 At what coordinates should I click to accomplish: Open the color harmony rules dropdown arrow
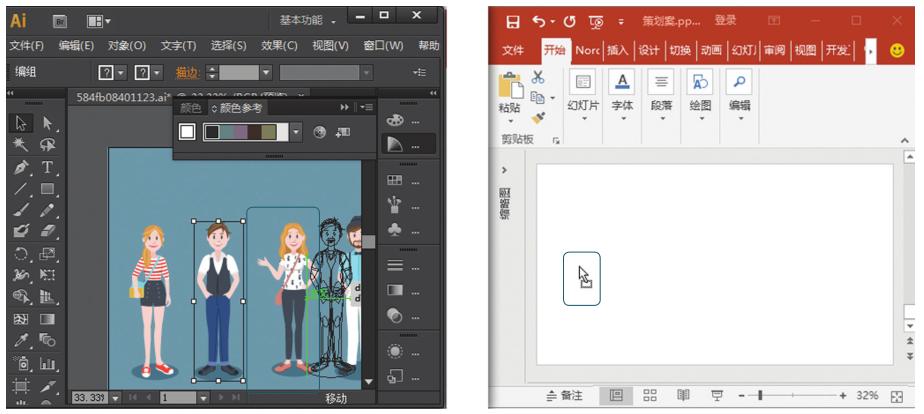(x=296, y=131)
